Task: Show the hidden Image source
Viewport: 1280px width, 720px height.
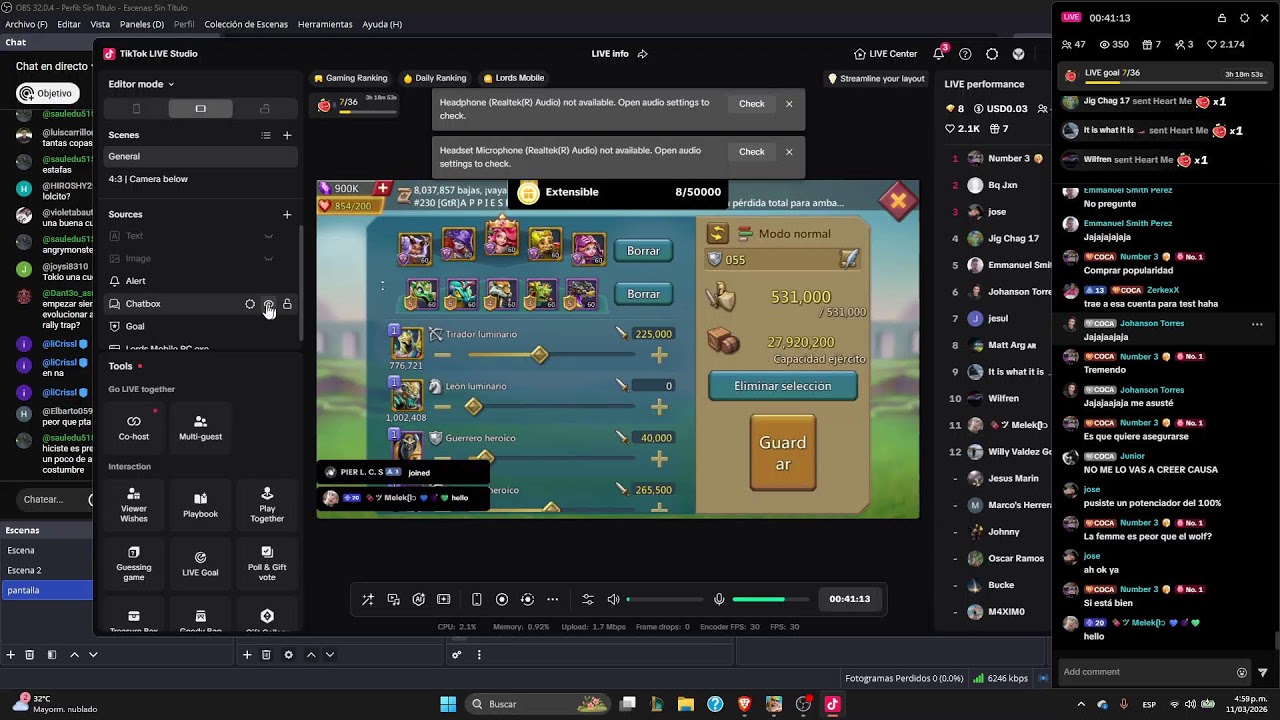Action: tap(268, 258)
